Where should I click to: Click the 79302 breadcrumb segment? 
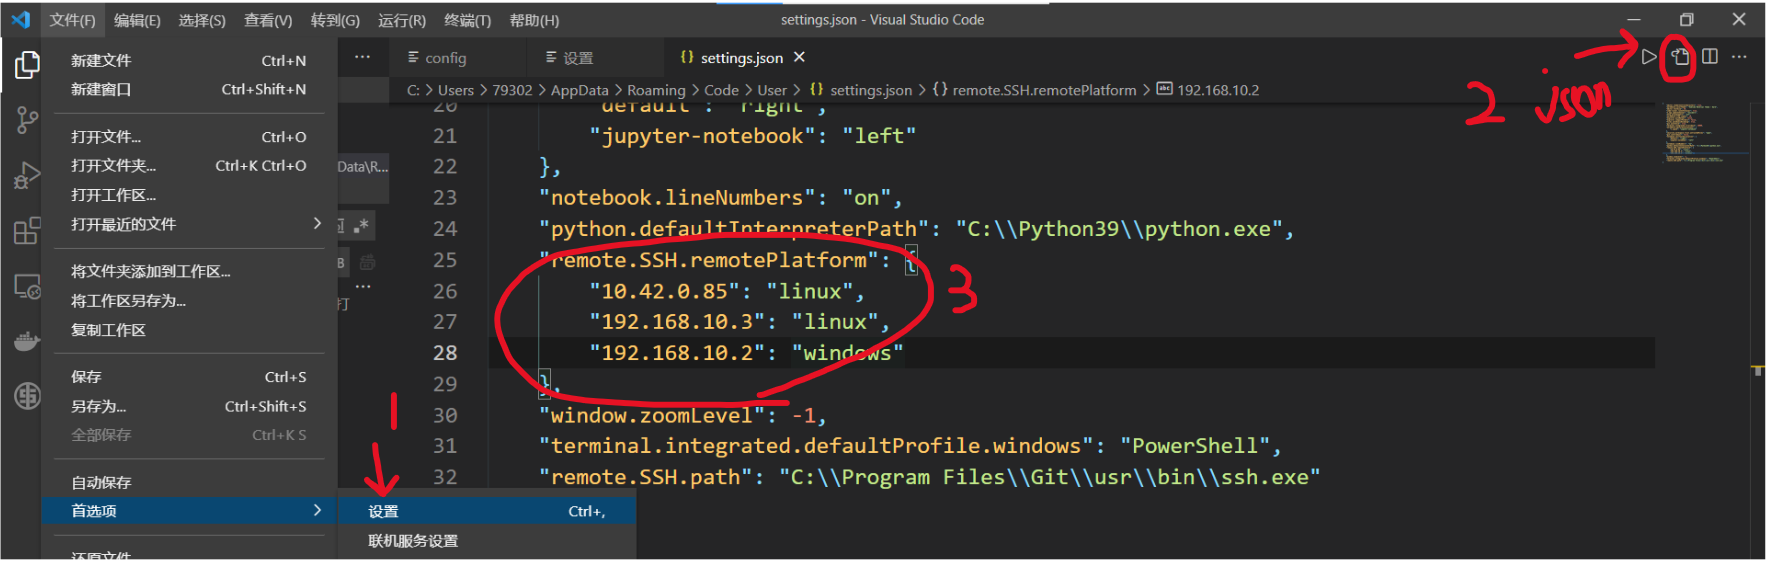[x=512, y=90]
